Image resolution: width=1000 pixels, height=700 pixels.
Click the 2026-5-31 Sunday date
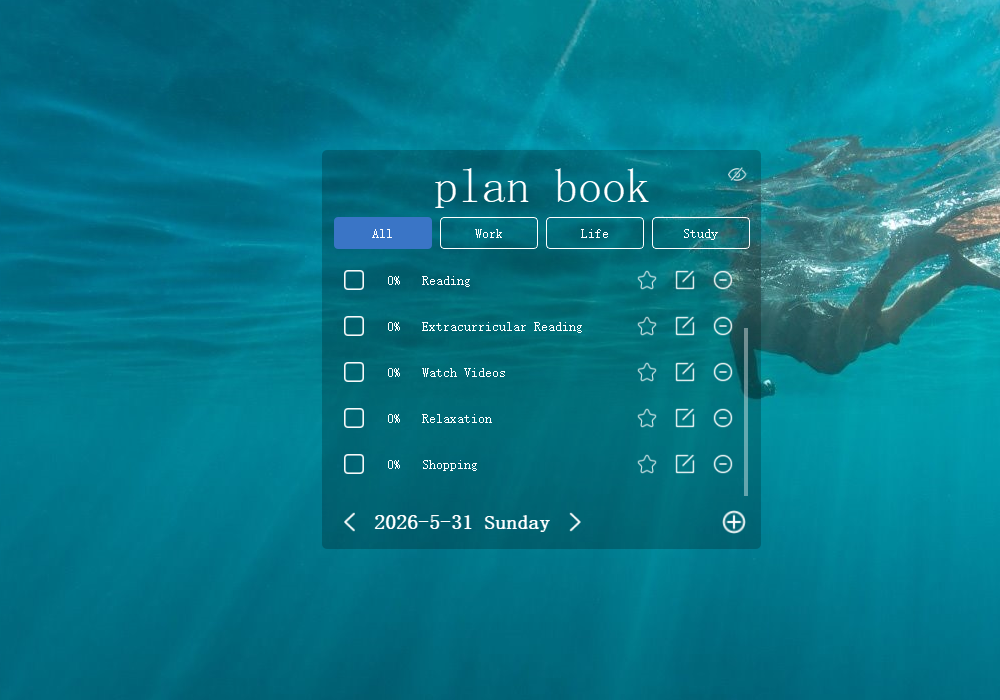(x=462, y=523)
